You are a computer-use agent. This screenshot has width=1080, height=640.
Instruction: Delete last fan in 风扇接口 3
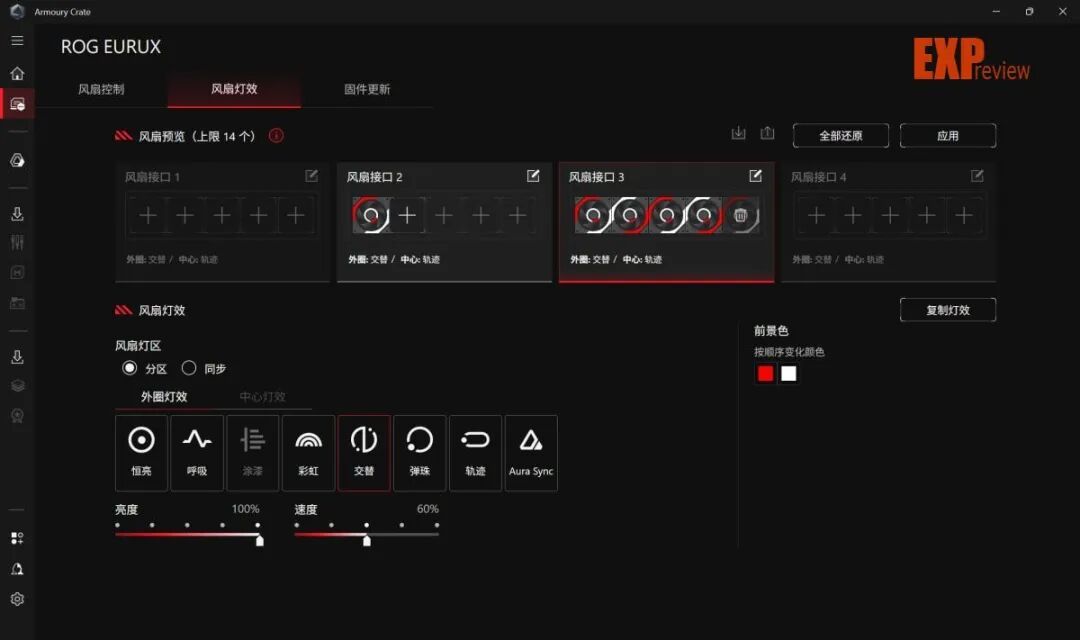pyautogui.click(x=740, y=216)
